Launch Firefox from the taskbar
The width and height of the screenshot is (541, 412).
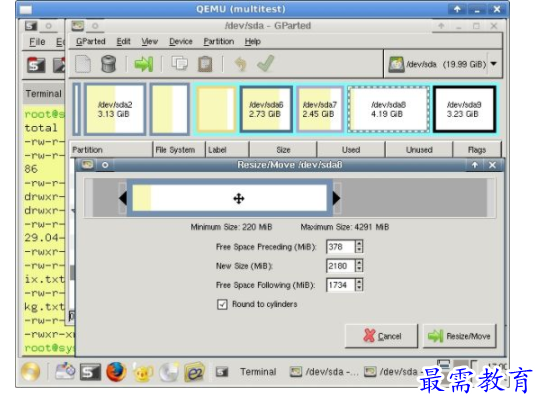[x=116, y=372]
